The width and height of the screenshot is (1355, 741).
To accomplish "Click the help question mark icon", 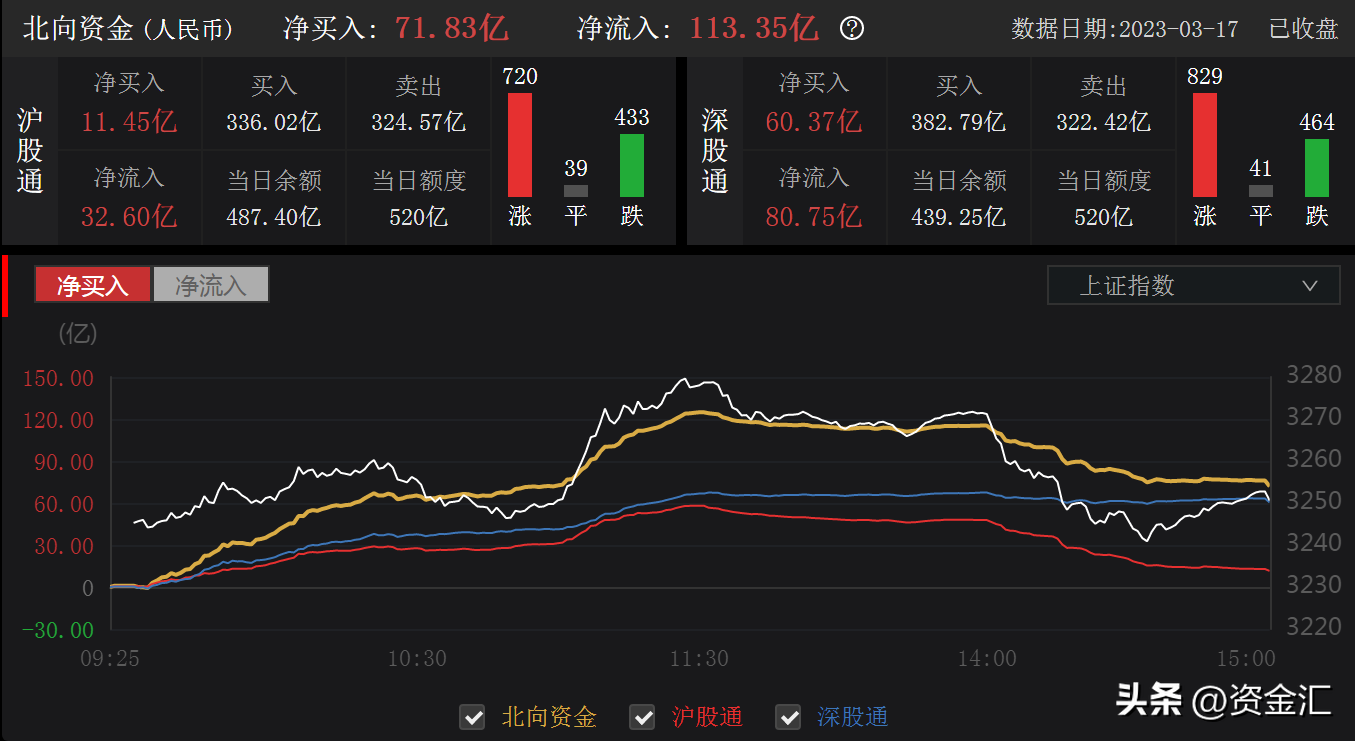I will coord(852,28).
